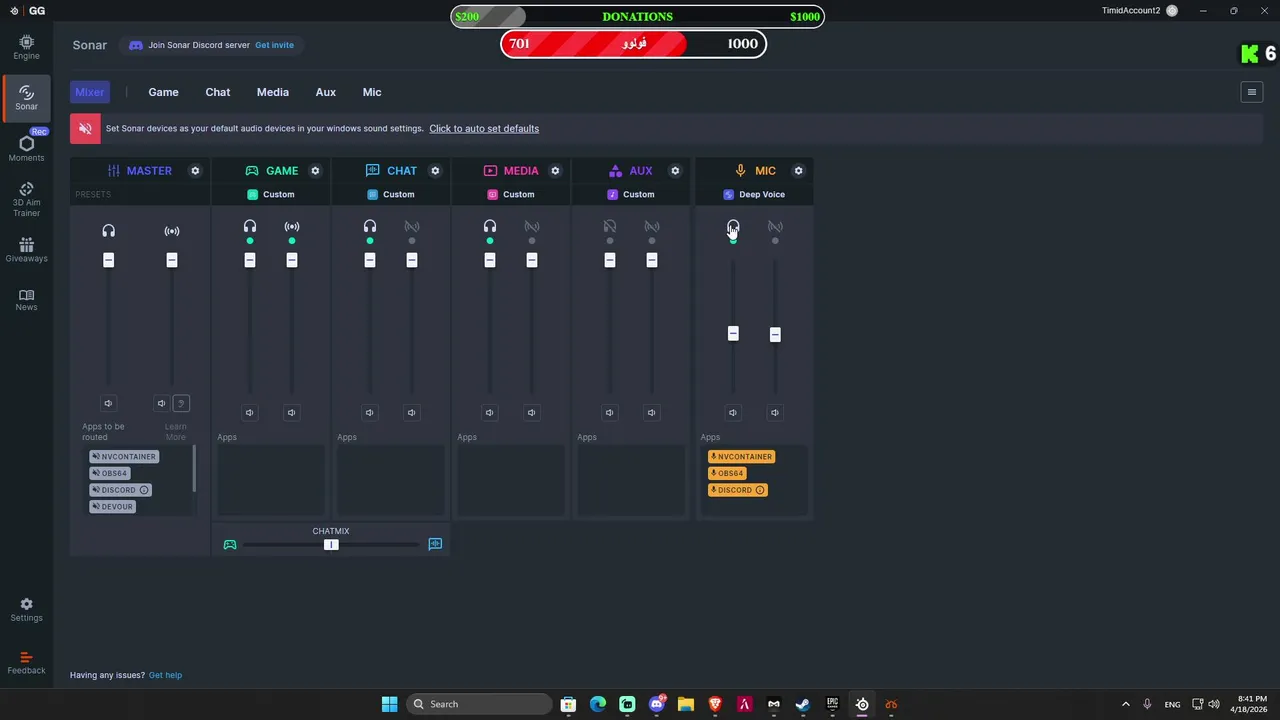Click the Get invite Discord link
The width and height of the screenshot is (1280, 720).
[274, 45]
